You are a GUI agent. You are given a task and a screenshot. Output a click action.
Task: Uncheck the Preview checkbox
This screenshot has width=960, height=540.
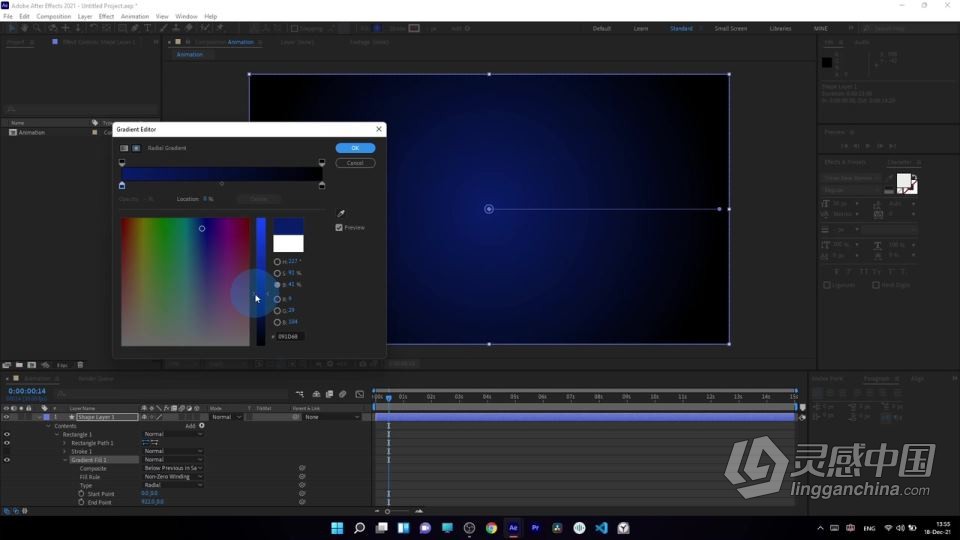click(x=340, y=228)
